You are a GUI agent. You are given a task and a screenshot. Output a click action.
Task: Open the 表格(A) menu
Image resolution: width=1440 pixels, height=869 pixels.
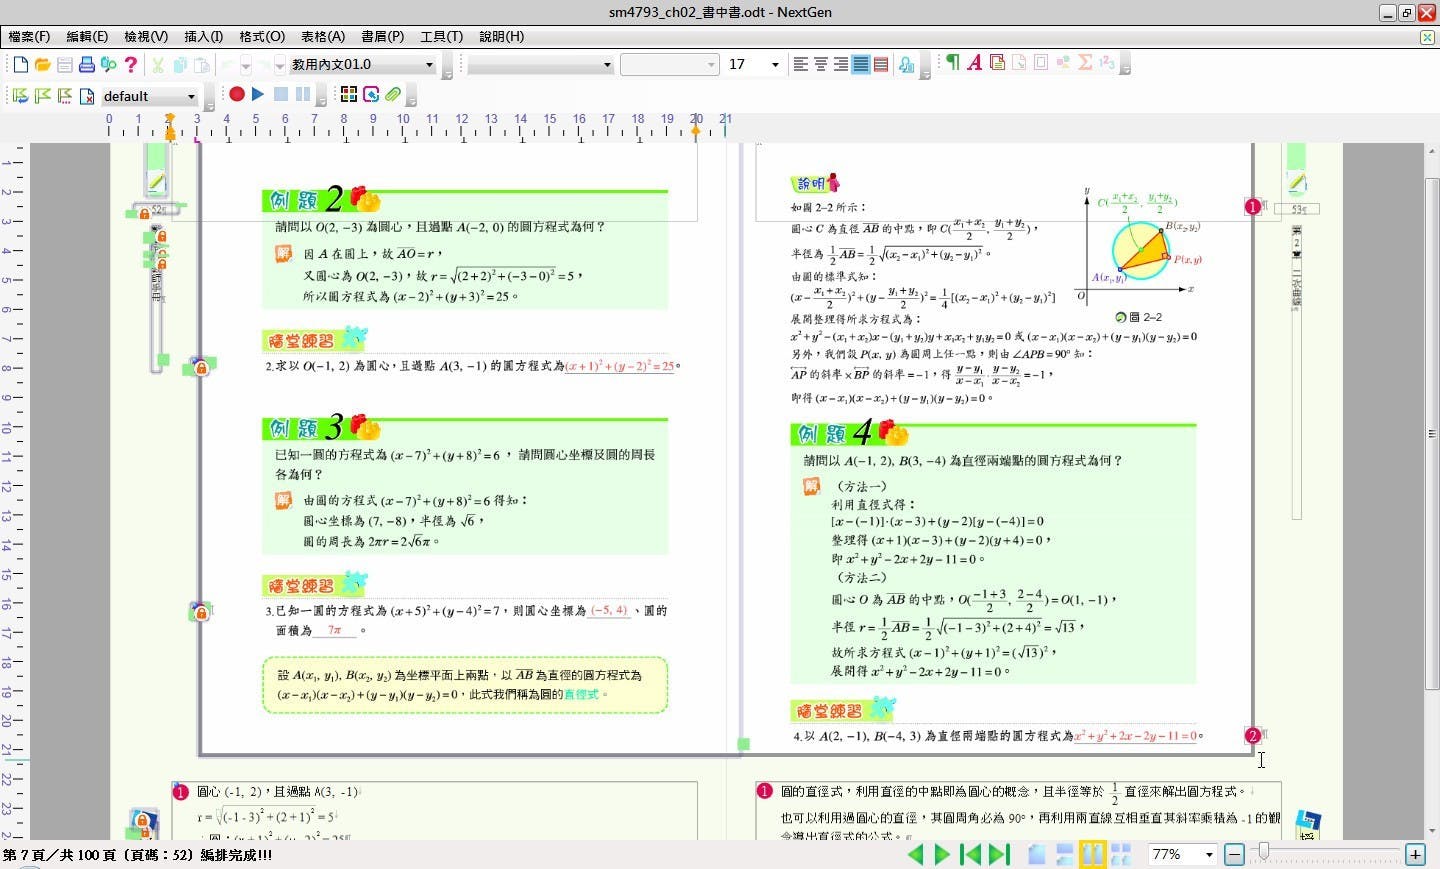point(322,36)
